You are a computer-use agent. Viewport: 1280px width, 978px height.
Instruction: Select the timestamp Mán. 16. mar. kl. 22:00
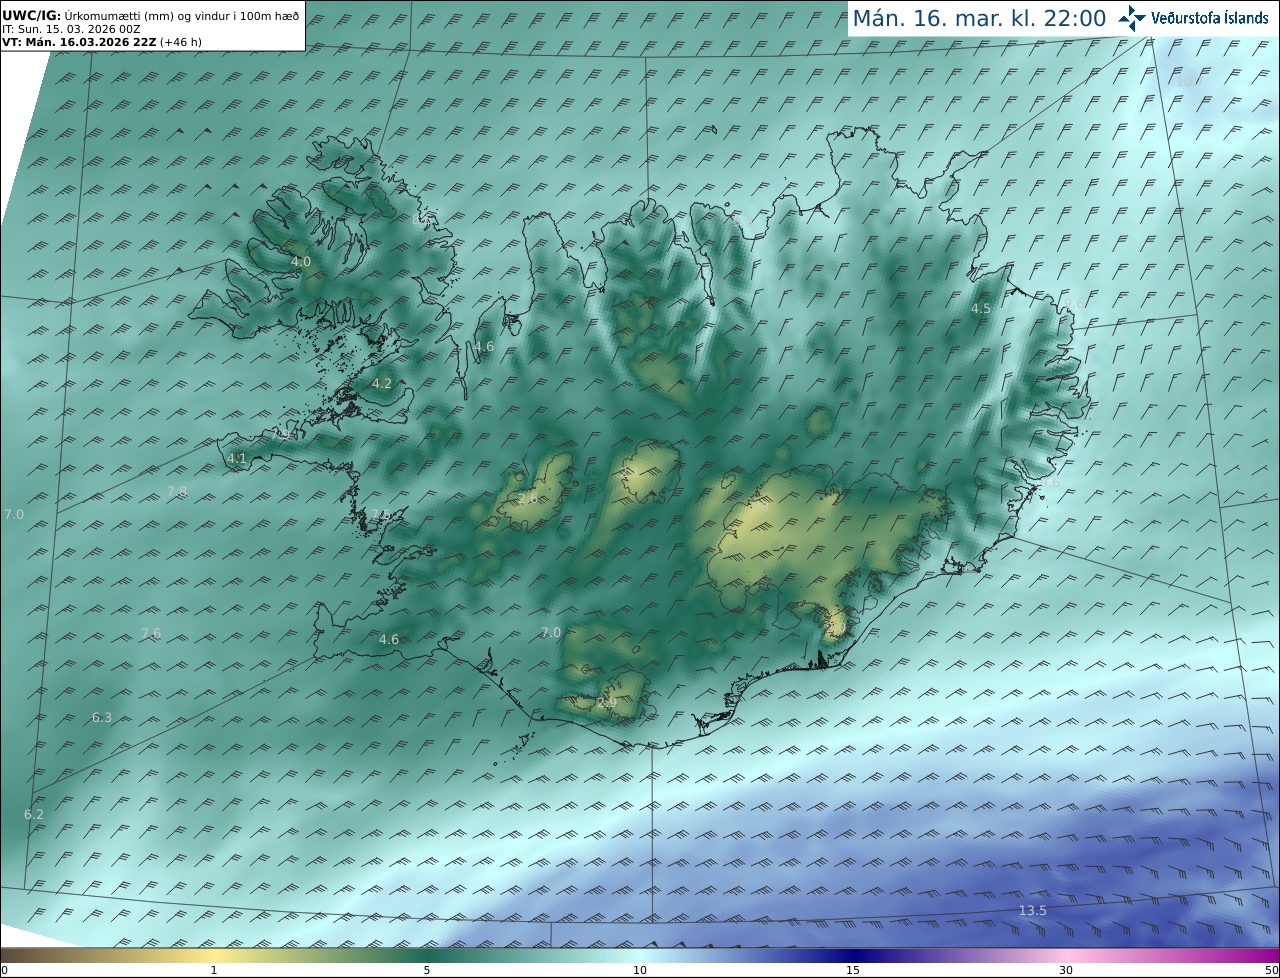coord(979,18)
